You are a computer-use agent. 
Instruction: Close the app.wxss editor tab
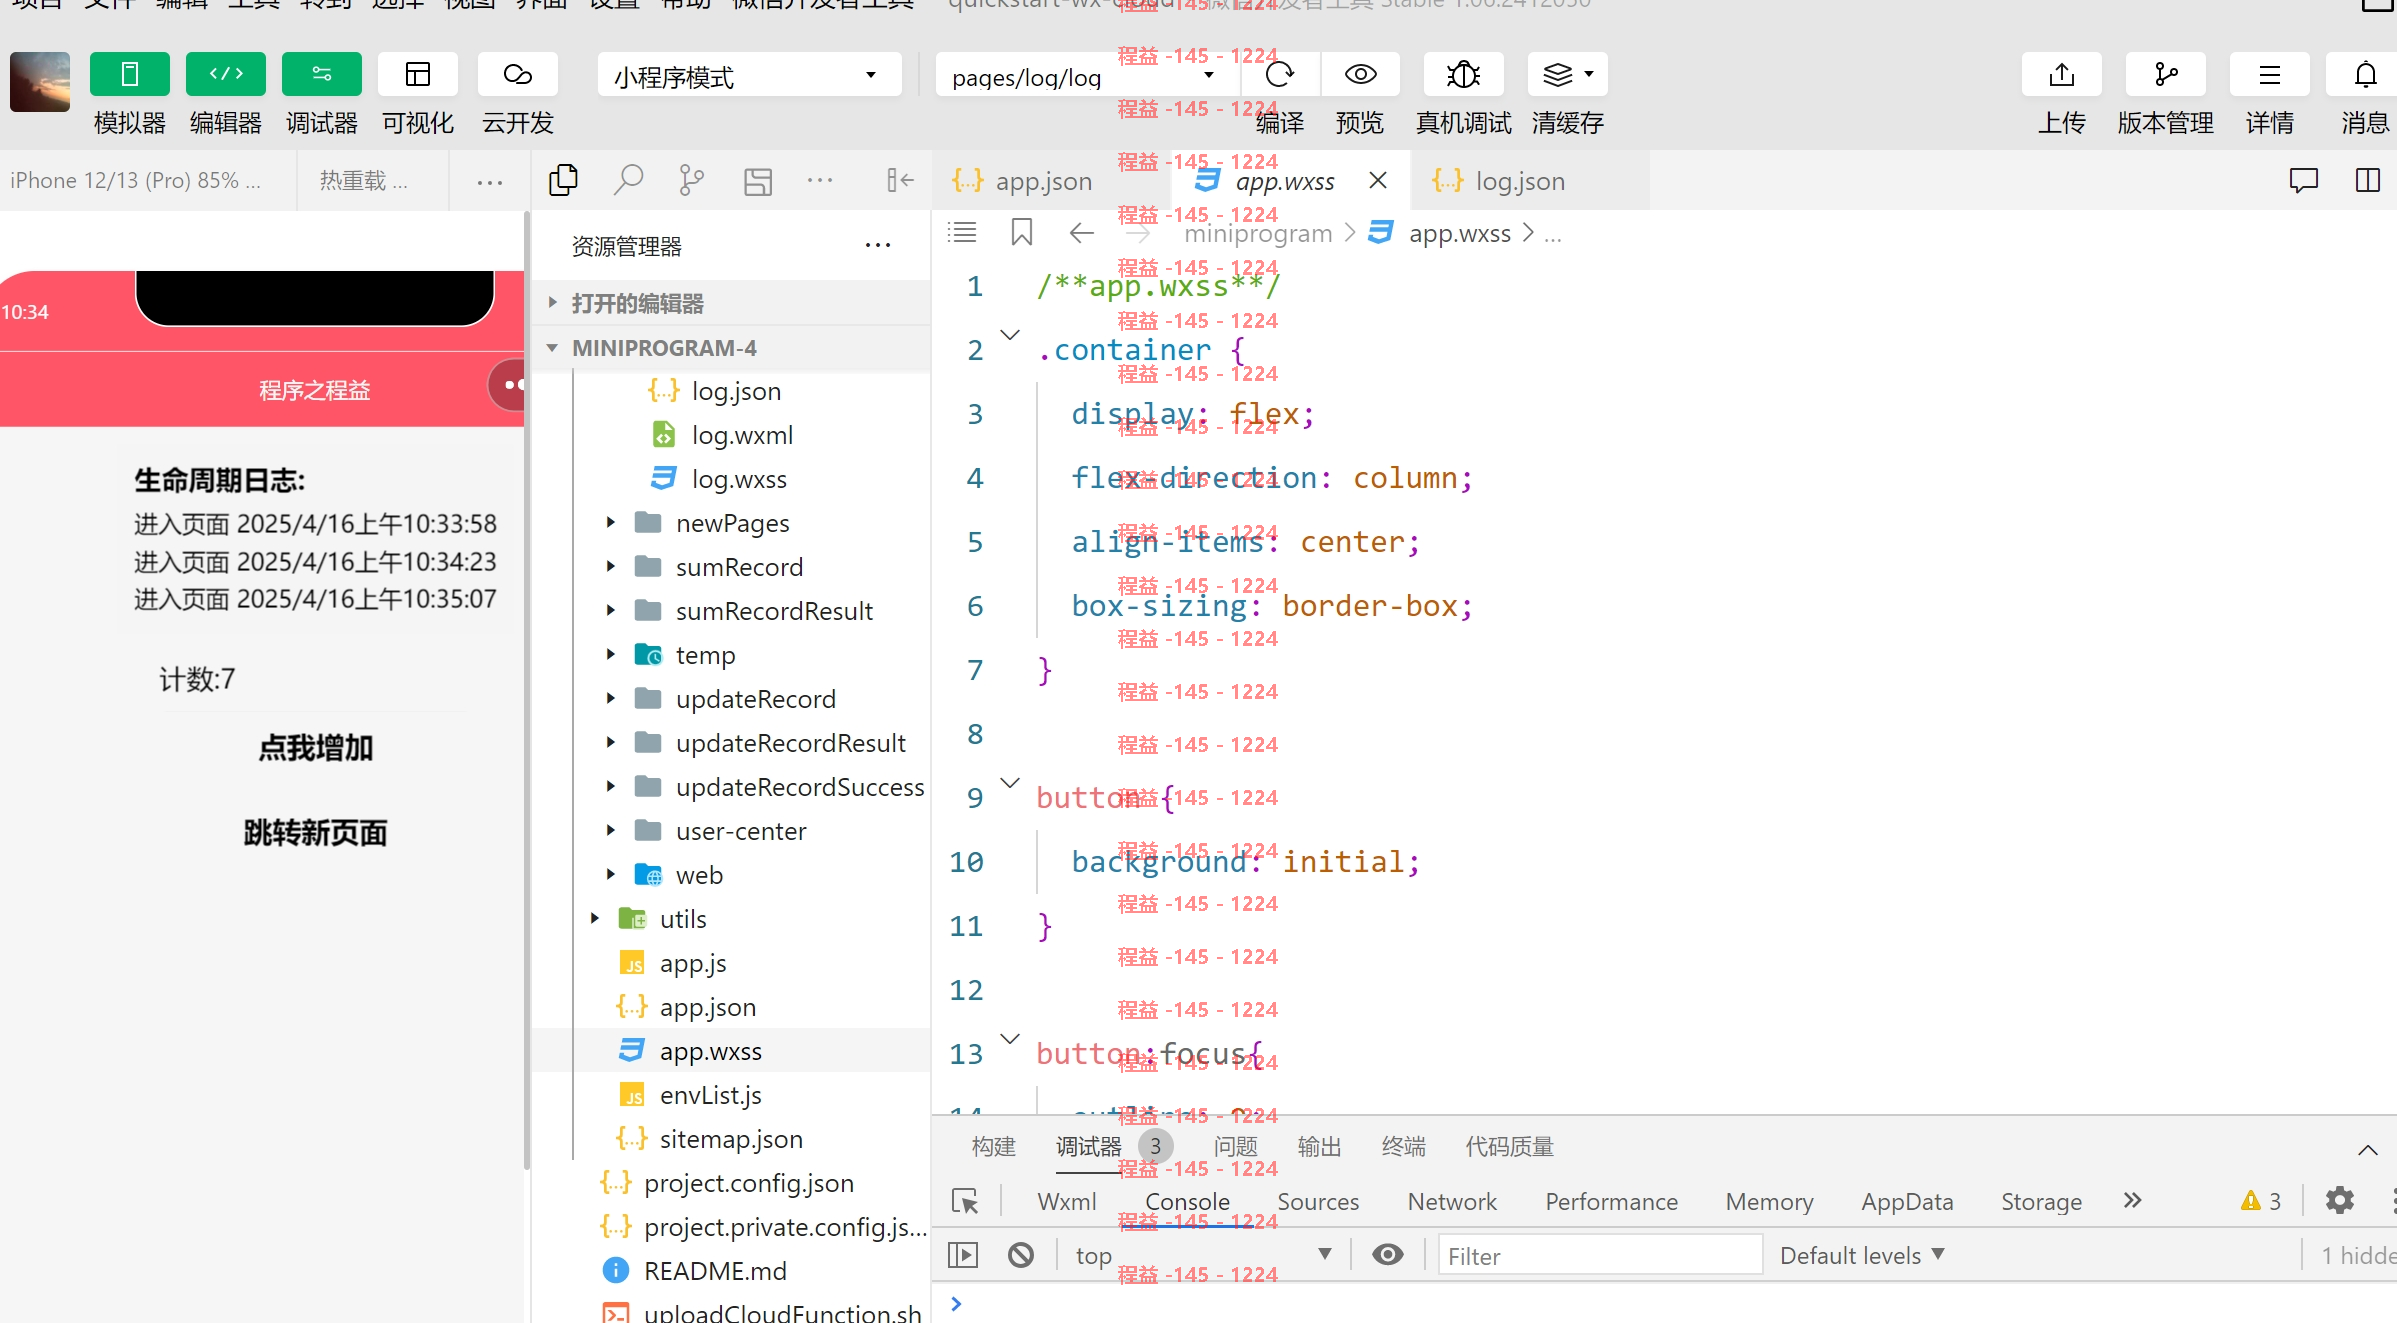[1377, 180]
